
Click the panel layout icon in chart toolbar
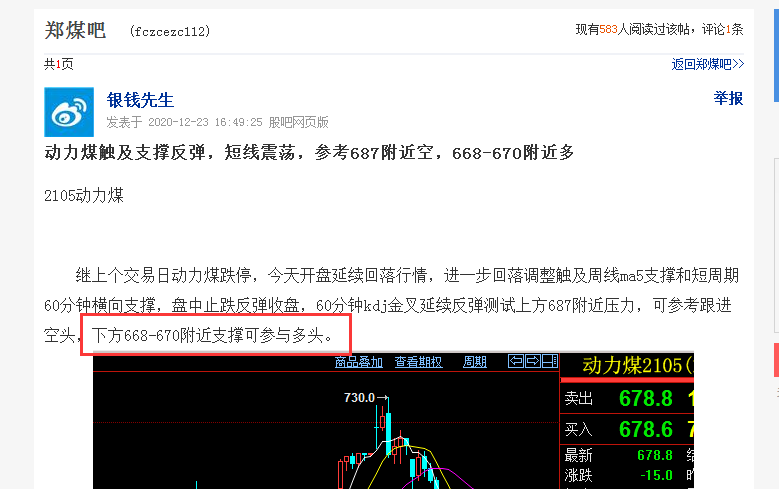[x=549, y=361]
